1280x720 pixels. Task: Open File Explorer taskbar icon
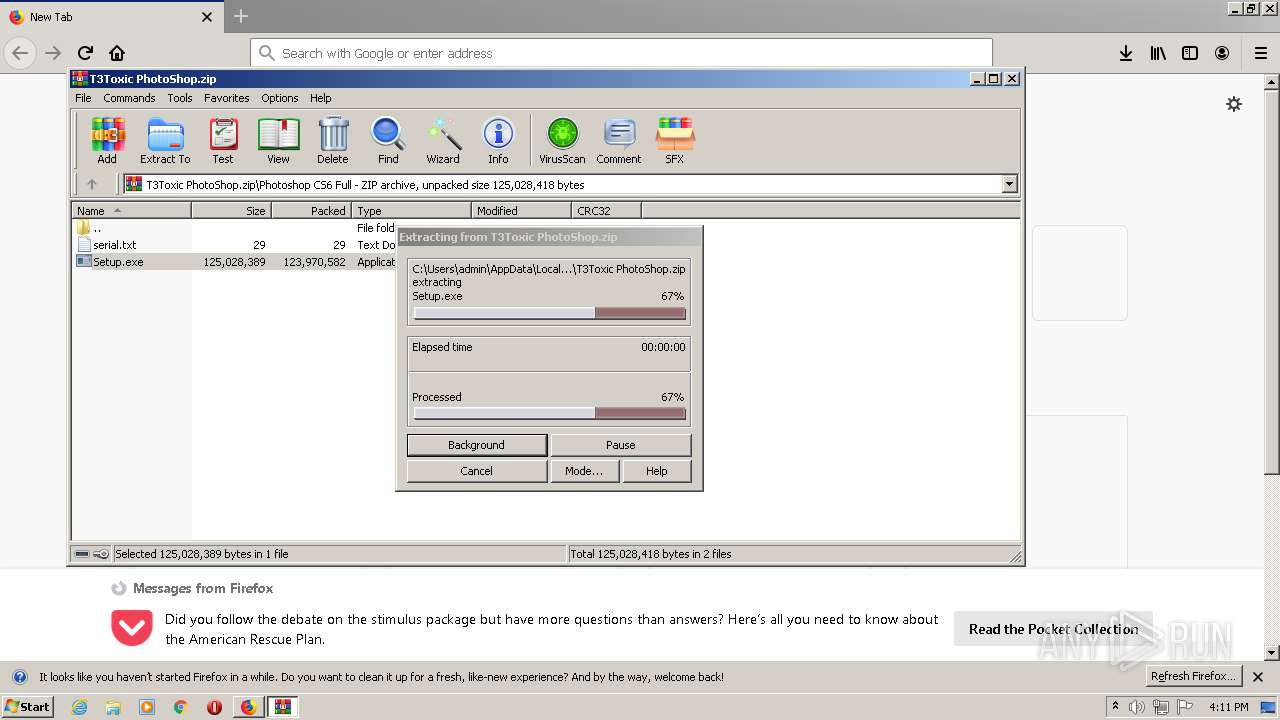tap(113, 707)
